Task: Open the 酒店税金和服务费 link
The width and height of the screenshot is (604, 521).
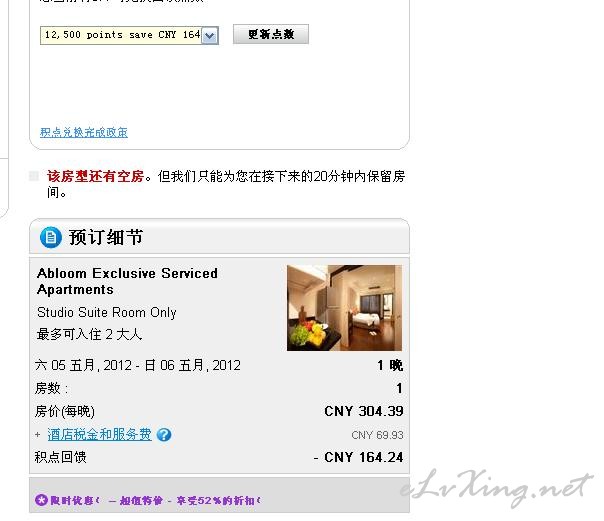Action: tap(99, 434)
